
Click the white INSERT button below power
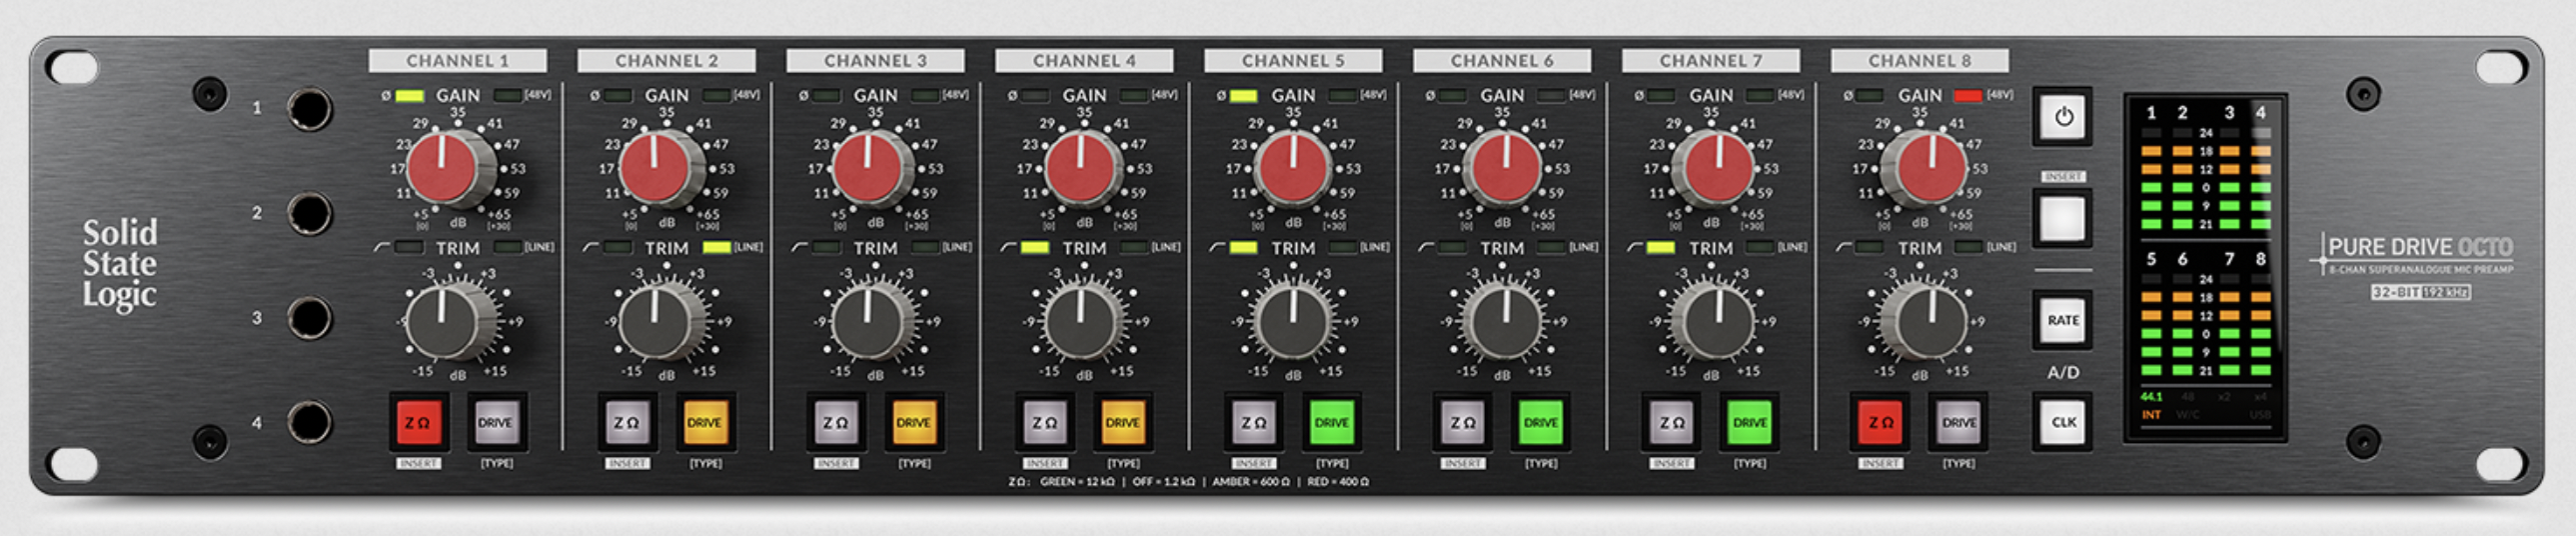2063,217
